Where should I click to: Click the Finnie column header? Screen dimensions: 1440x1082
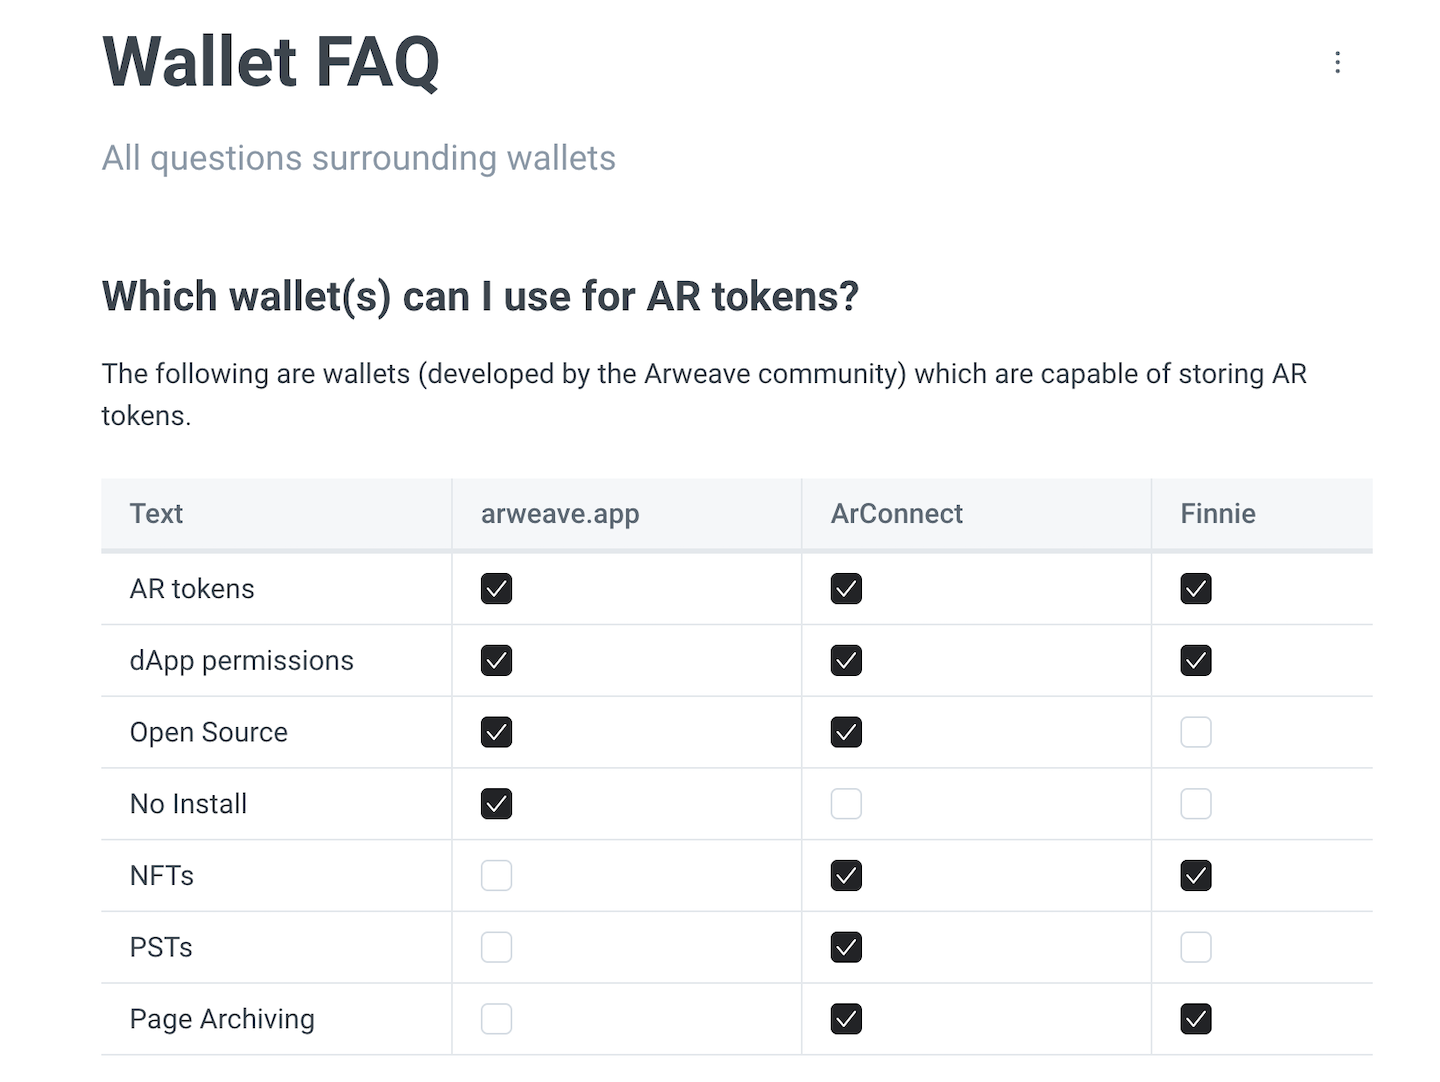pos(1217,514)
